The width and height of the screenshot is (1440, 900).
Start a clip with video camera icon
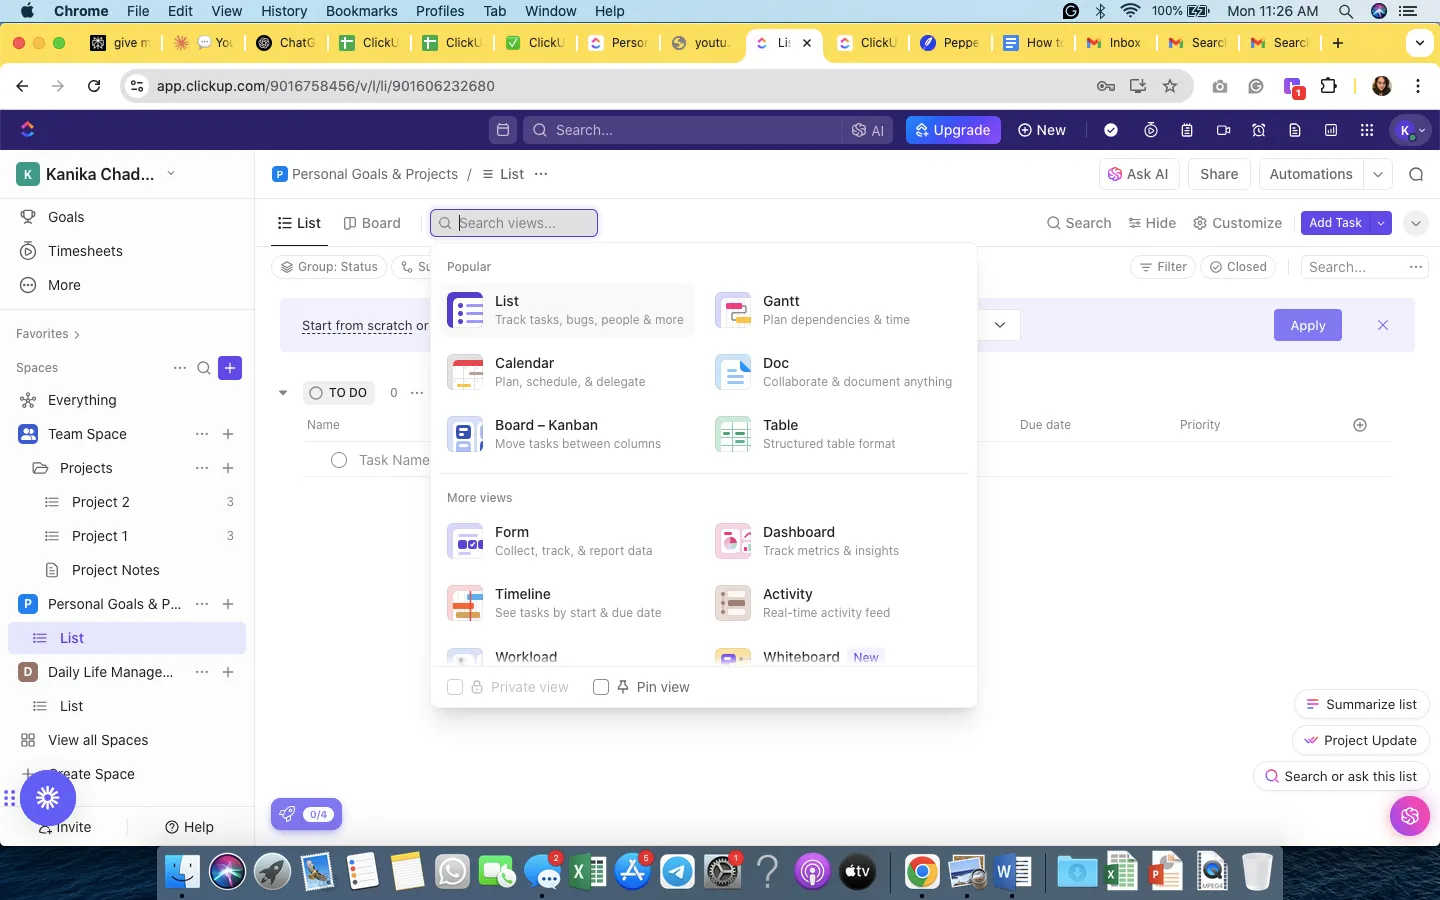click(1223, 130)
